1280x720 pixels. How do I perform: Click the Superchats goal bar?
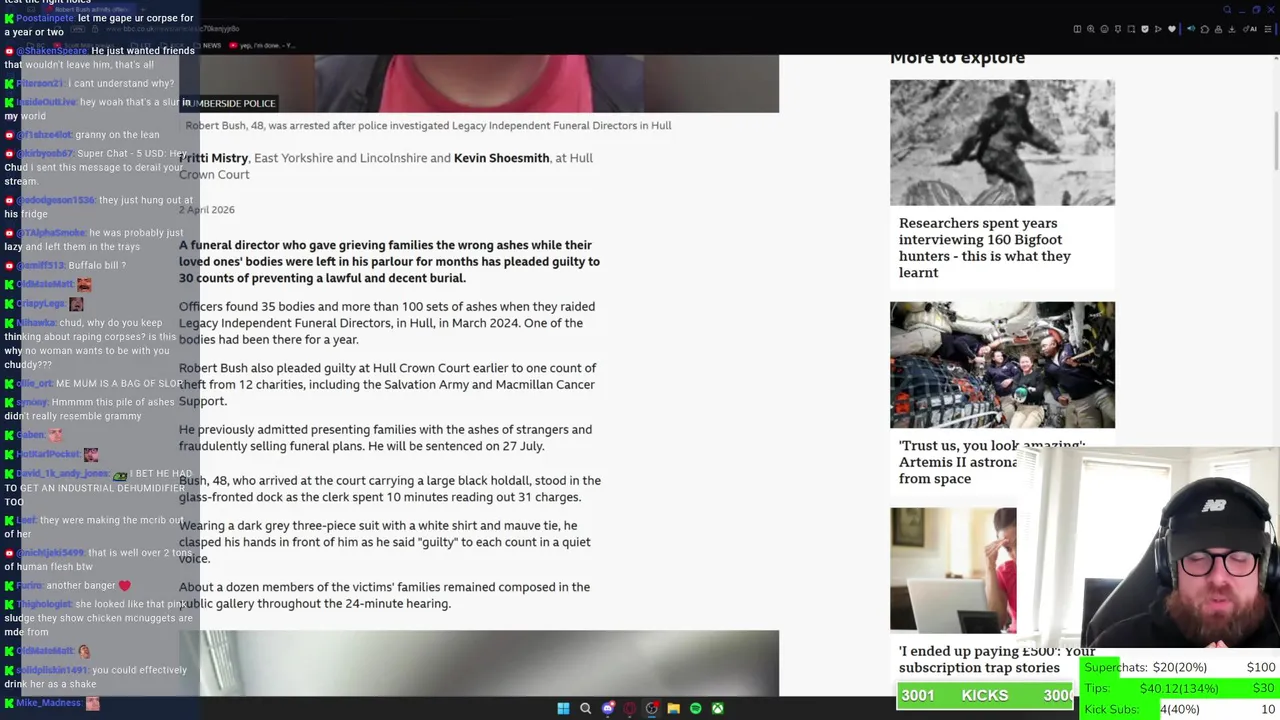pyautogui.click(x=1179, y=667)
